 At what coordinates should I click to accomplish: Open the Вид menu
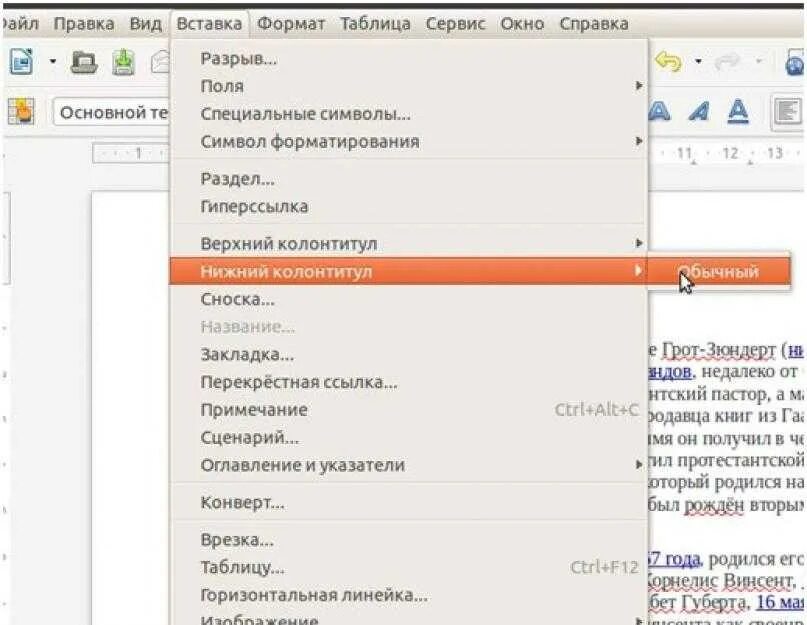click(145, 24)
